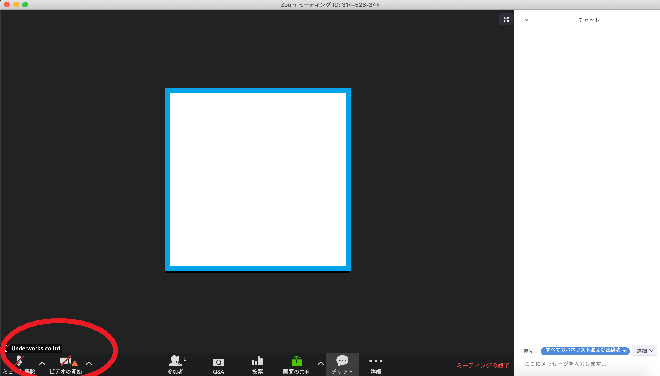The height and width of the screenshot is (376, 660).
Task: Click the red End Meeting text
Action: (x=483, y=365)
